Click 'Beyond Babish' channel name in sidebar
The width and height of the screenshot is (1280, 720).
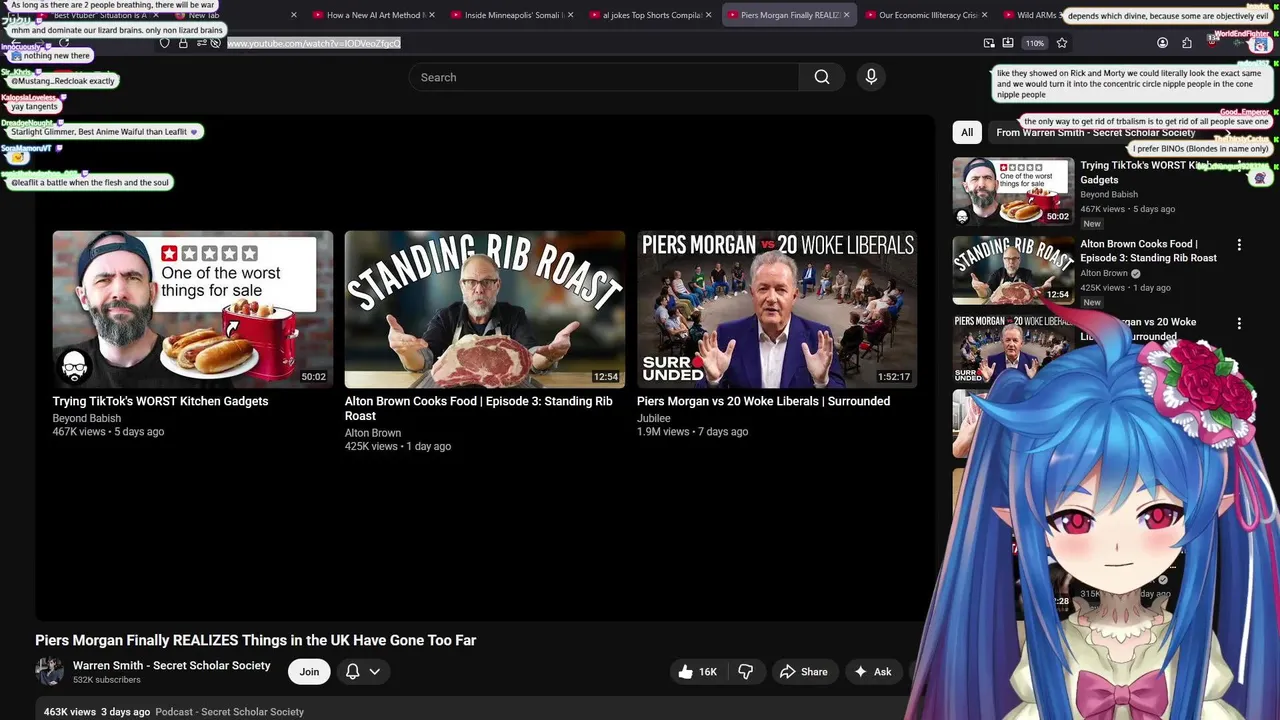[x=1109, y=194]
